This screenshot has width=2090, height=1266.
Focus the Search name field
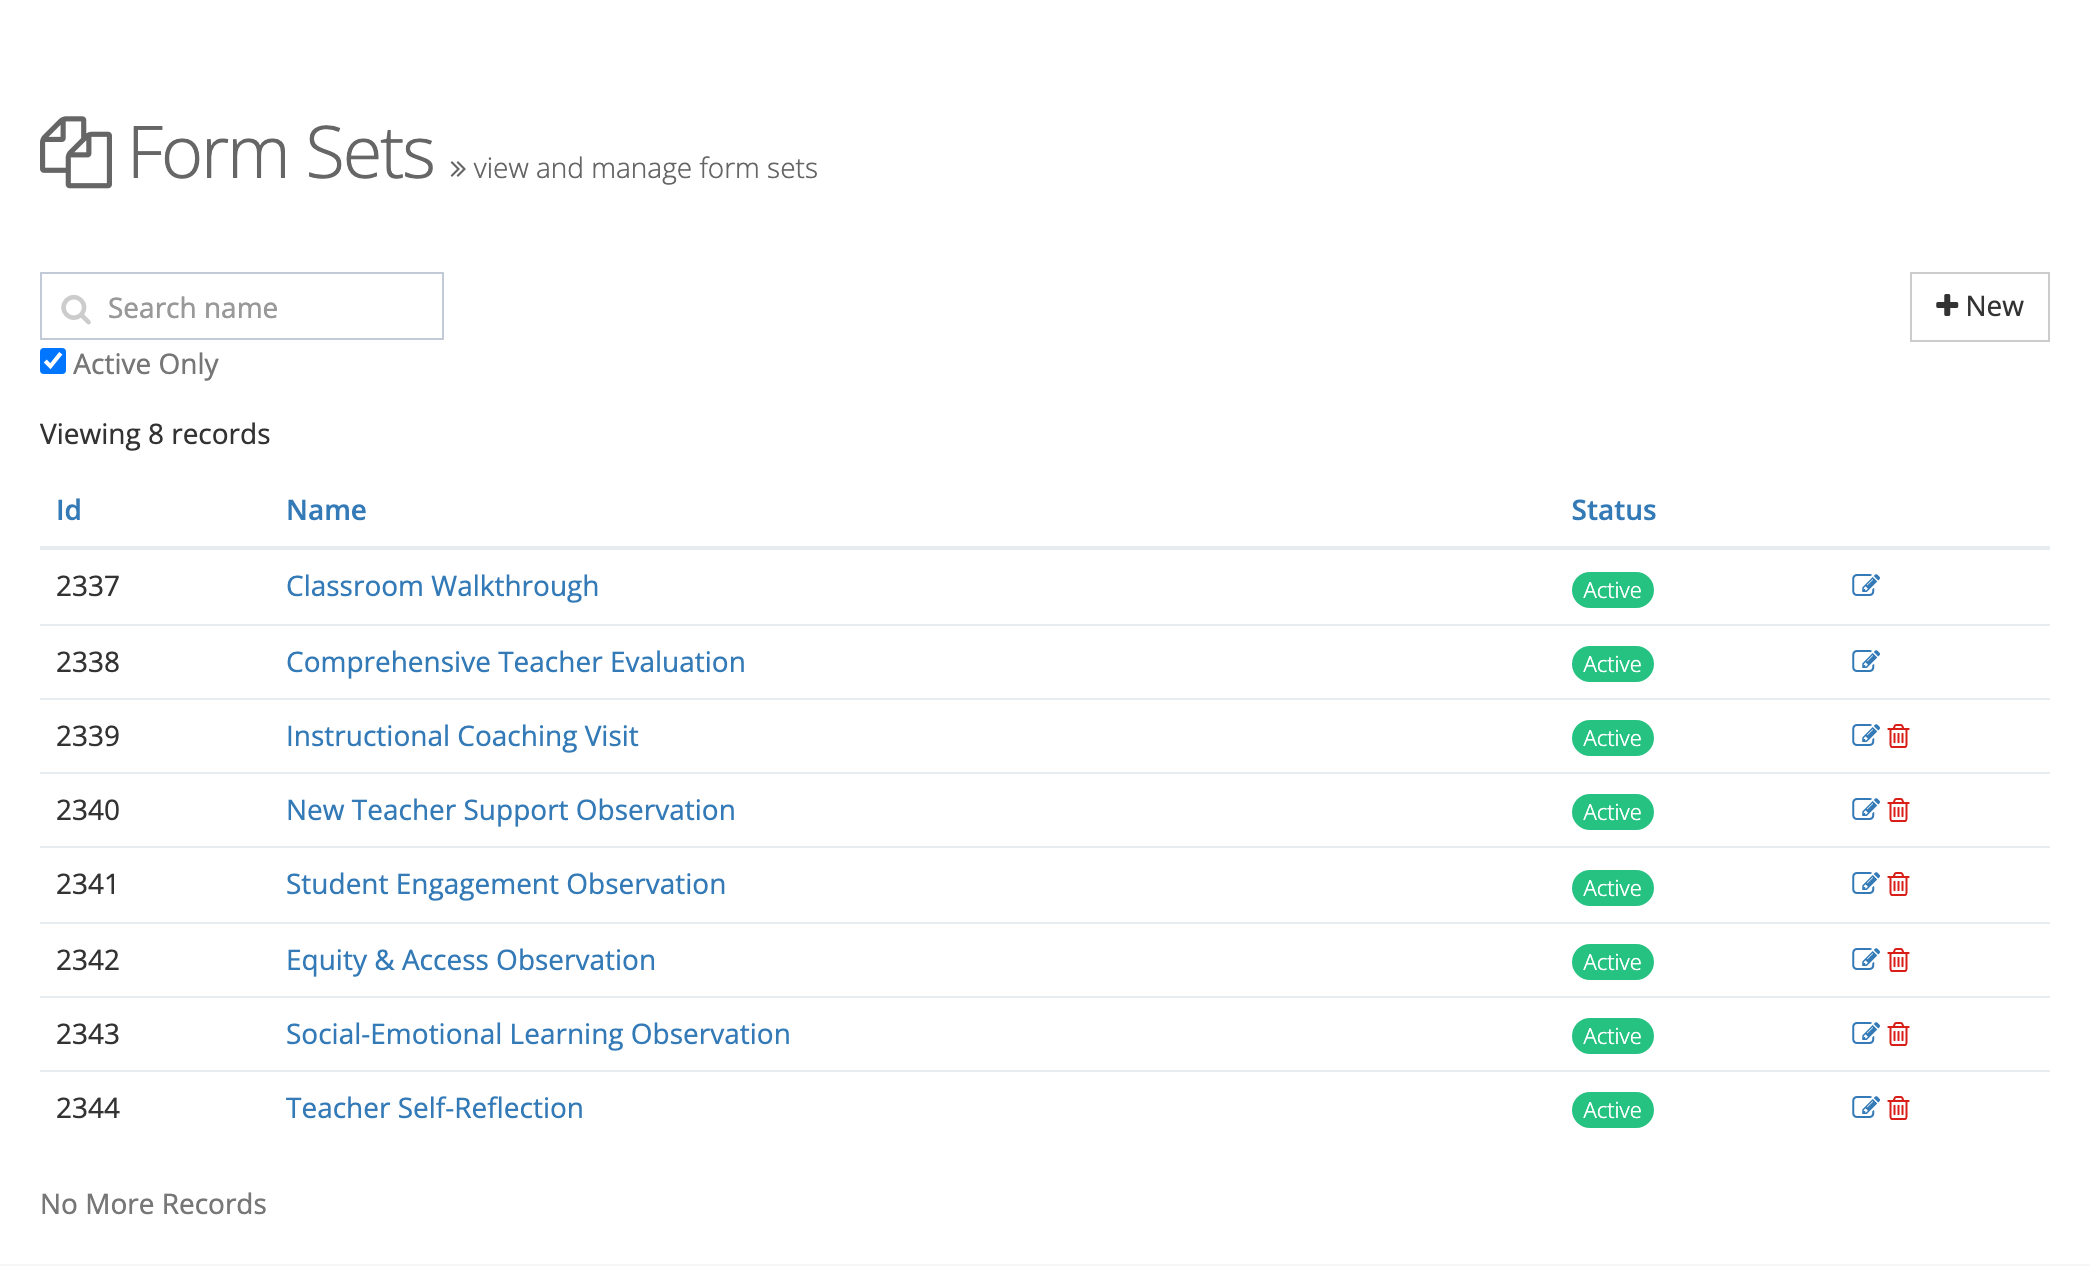tap(242, 306)
